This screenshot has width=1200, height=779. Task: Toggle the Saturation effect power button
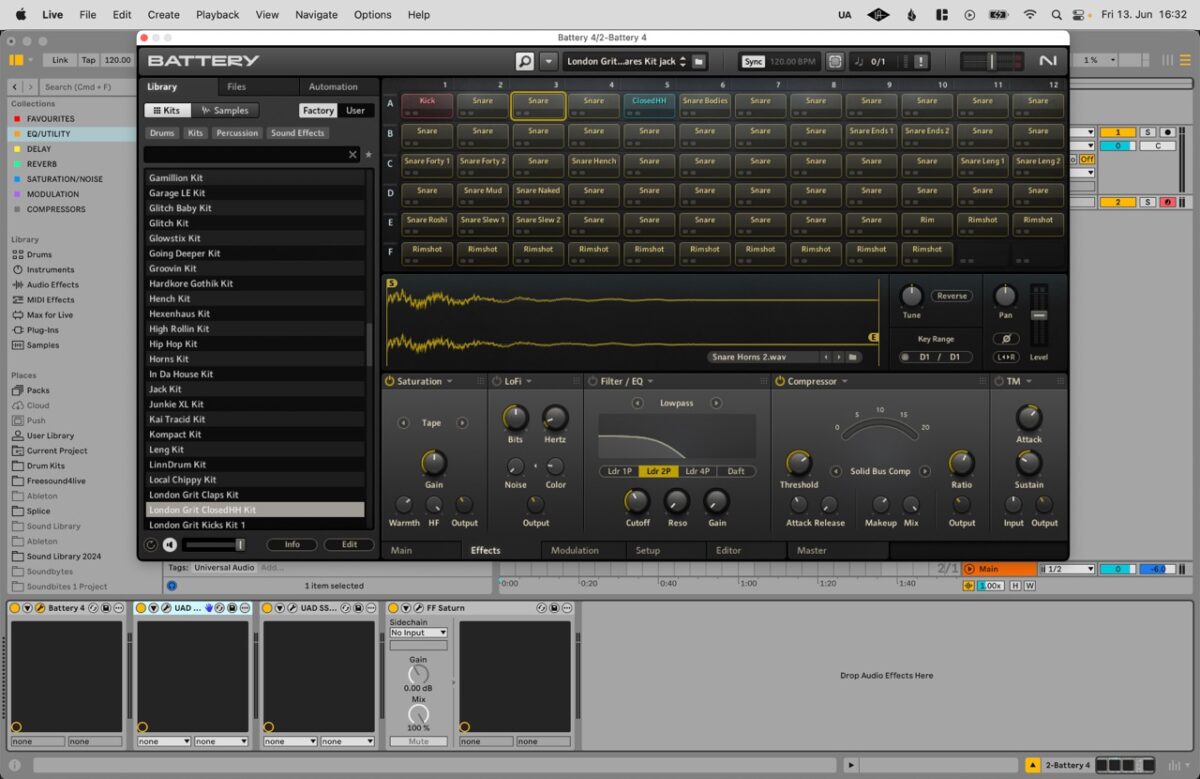point(390,381)
